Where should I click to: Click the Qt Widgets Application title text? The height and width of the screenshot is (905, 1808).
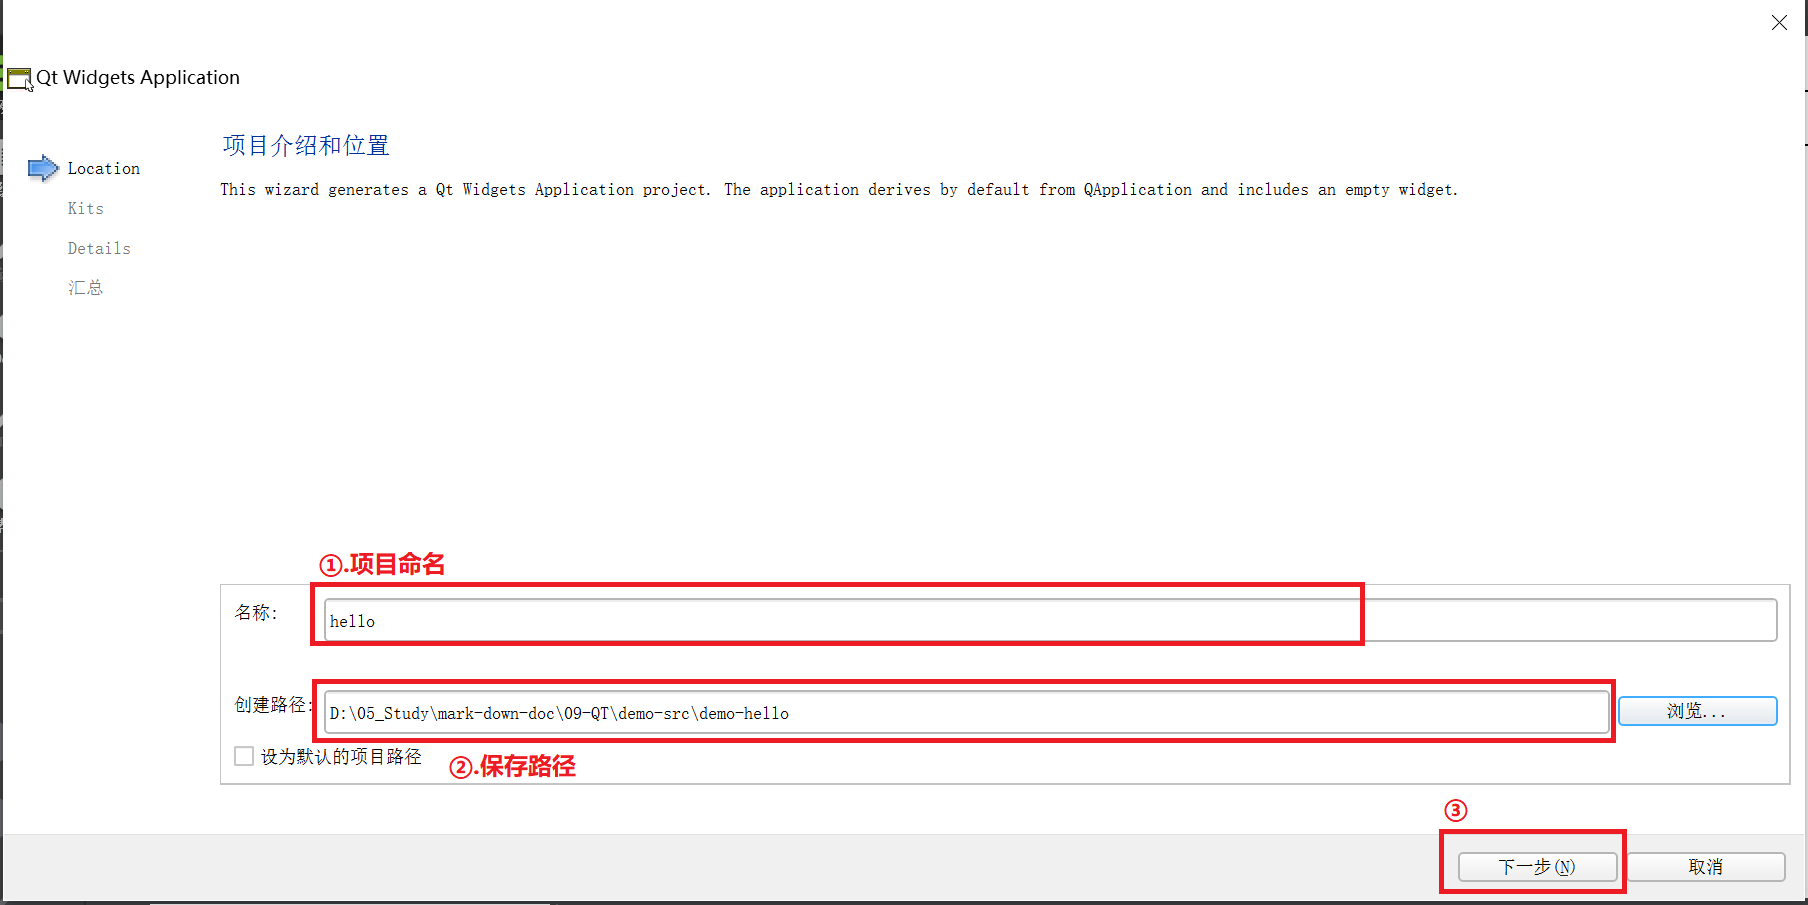pyautogui.click(x=138, y=77)
